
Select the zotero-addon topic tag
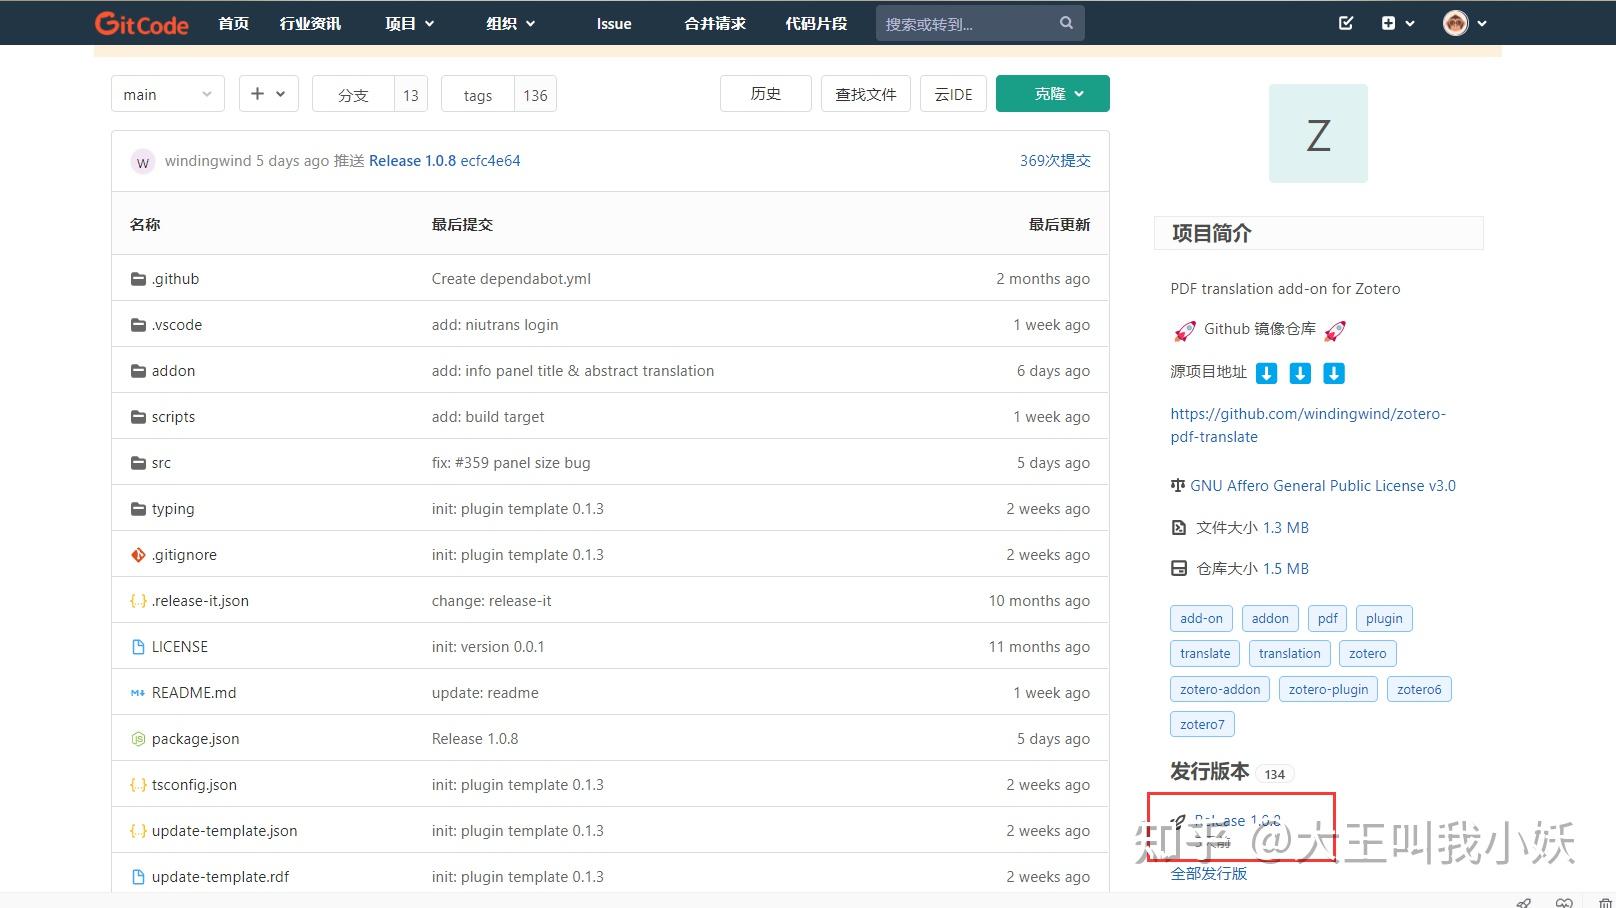coord(1220,690)
